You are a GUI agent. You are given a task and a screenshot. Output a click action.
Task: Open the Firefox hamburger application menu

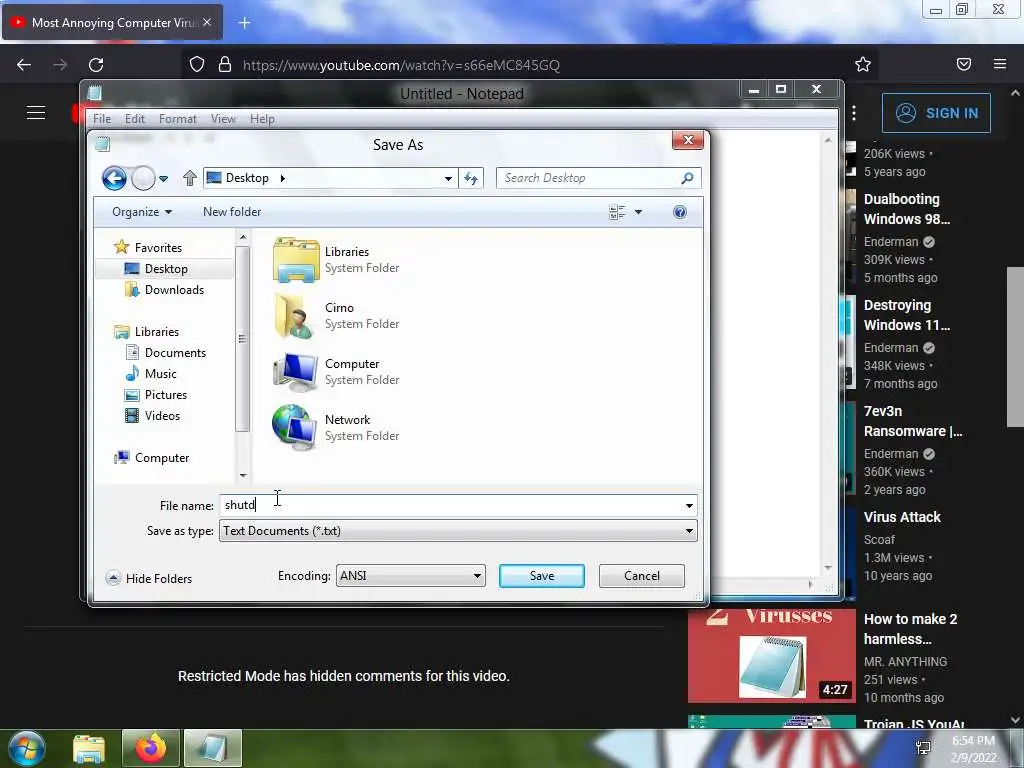pos(1000,64)
